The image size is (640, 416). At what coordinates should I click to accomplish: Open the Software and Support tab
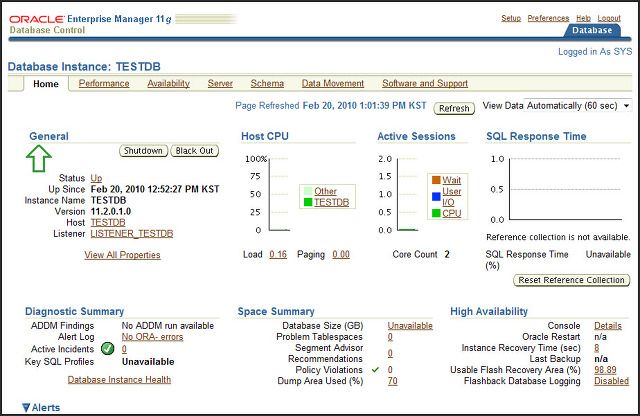click(425, 83)
